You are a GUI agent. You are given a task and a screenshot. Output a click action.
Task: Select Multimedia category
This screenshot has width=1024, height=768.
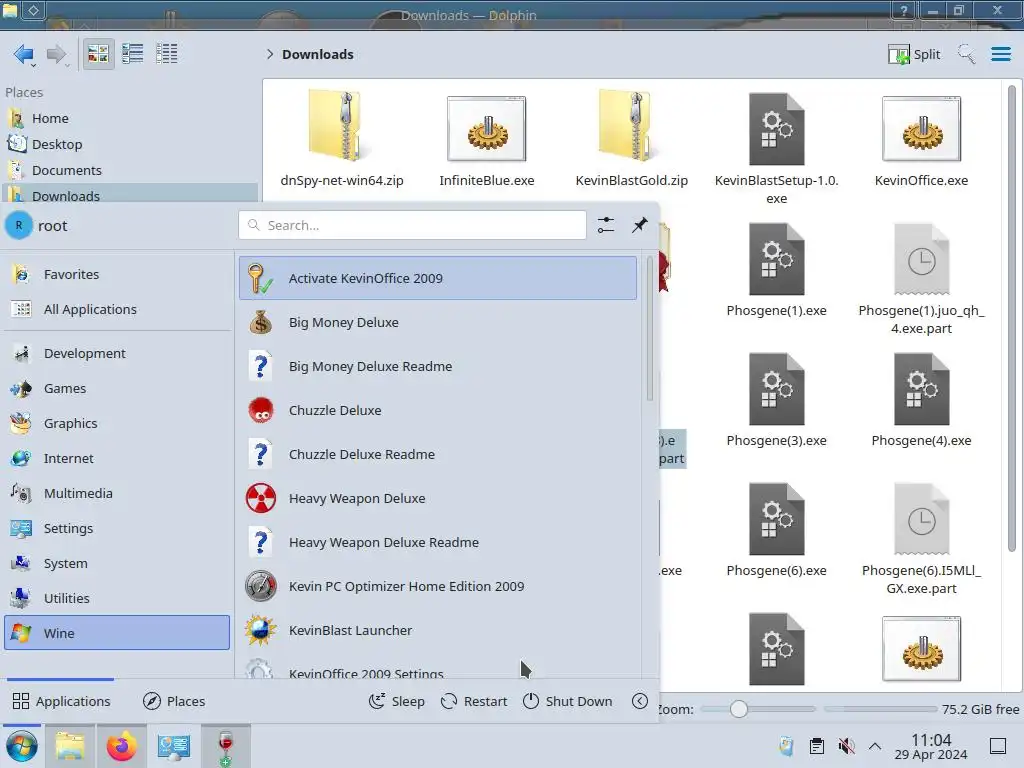[117, 493]
